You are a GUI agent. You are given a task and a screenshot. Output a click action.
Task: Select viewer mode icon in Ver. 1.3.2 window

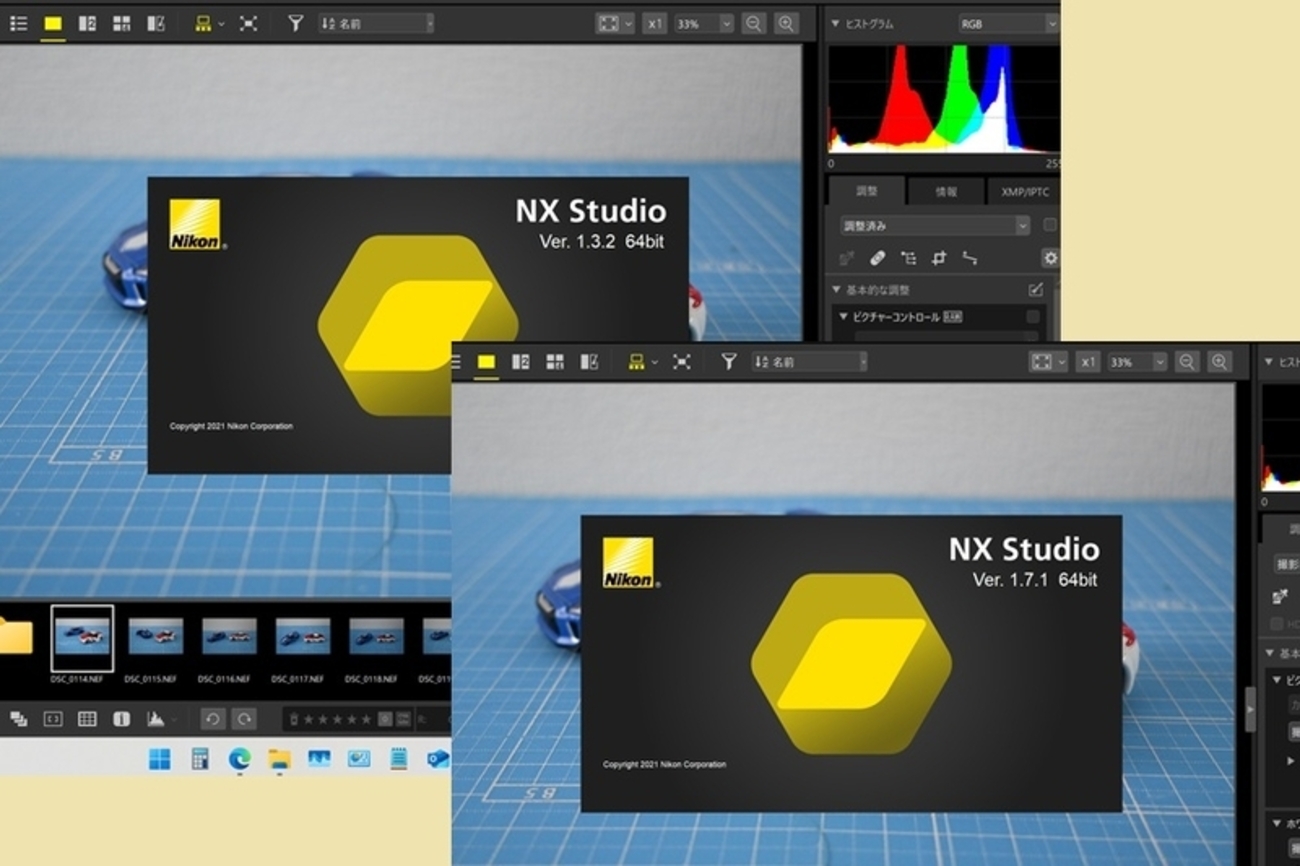coord(53,23)
